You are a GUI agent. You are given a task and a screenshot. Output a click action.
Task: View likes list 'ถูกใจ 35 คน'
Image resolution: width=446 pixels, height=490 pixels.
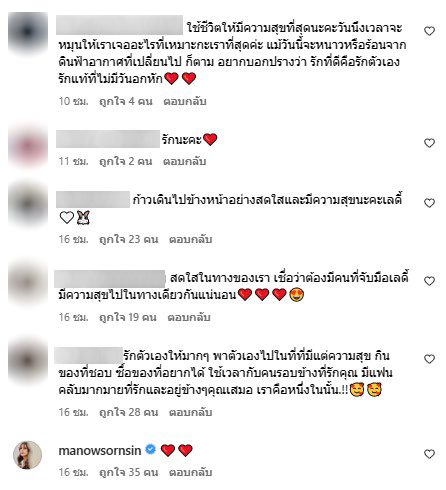point(129,472)
